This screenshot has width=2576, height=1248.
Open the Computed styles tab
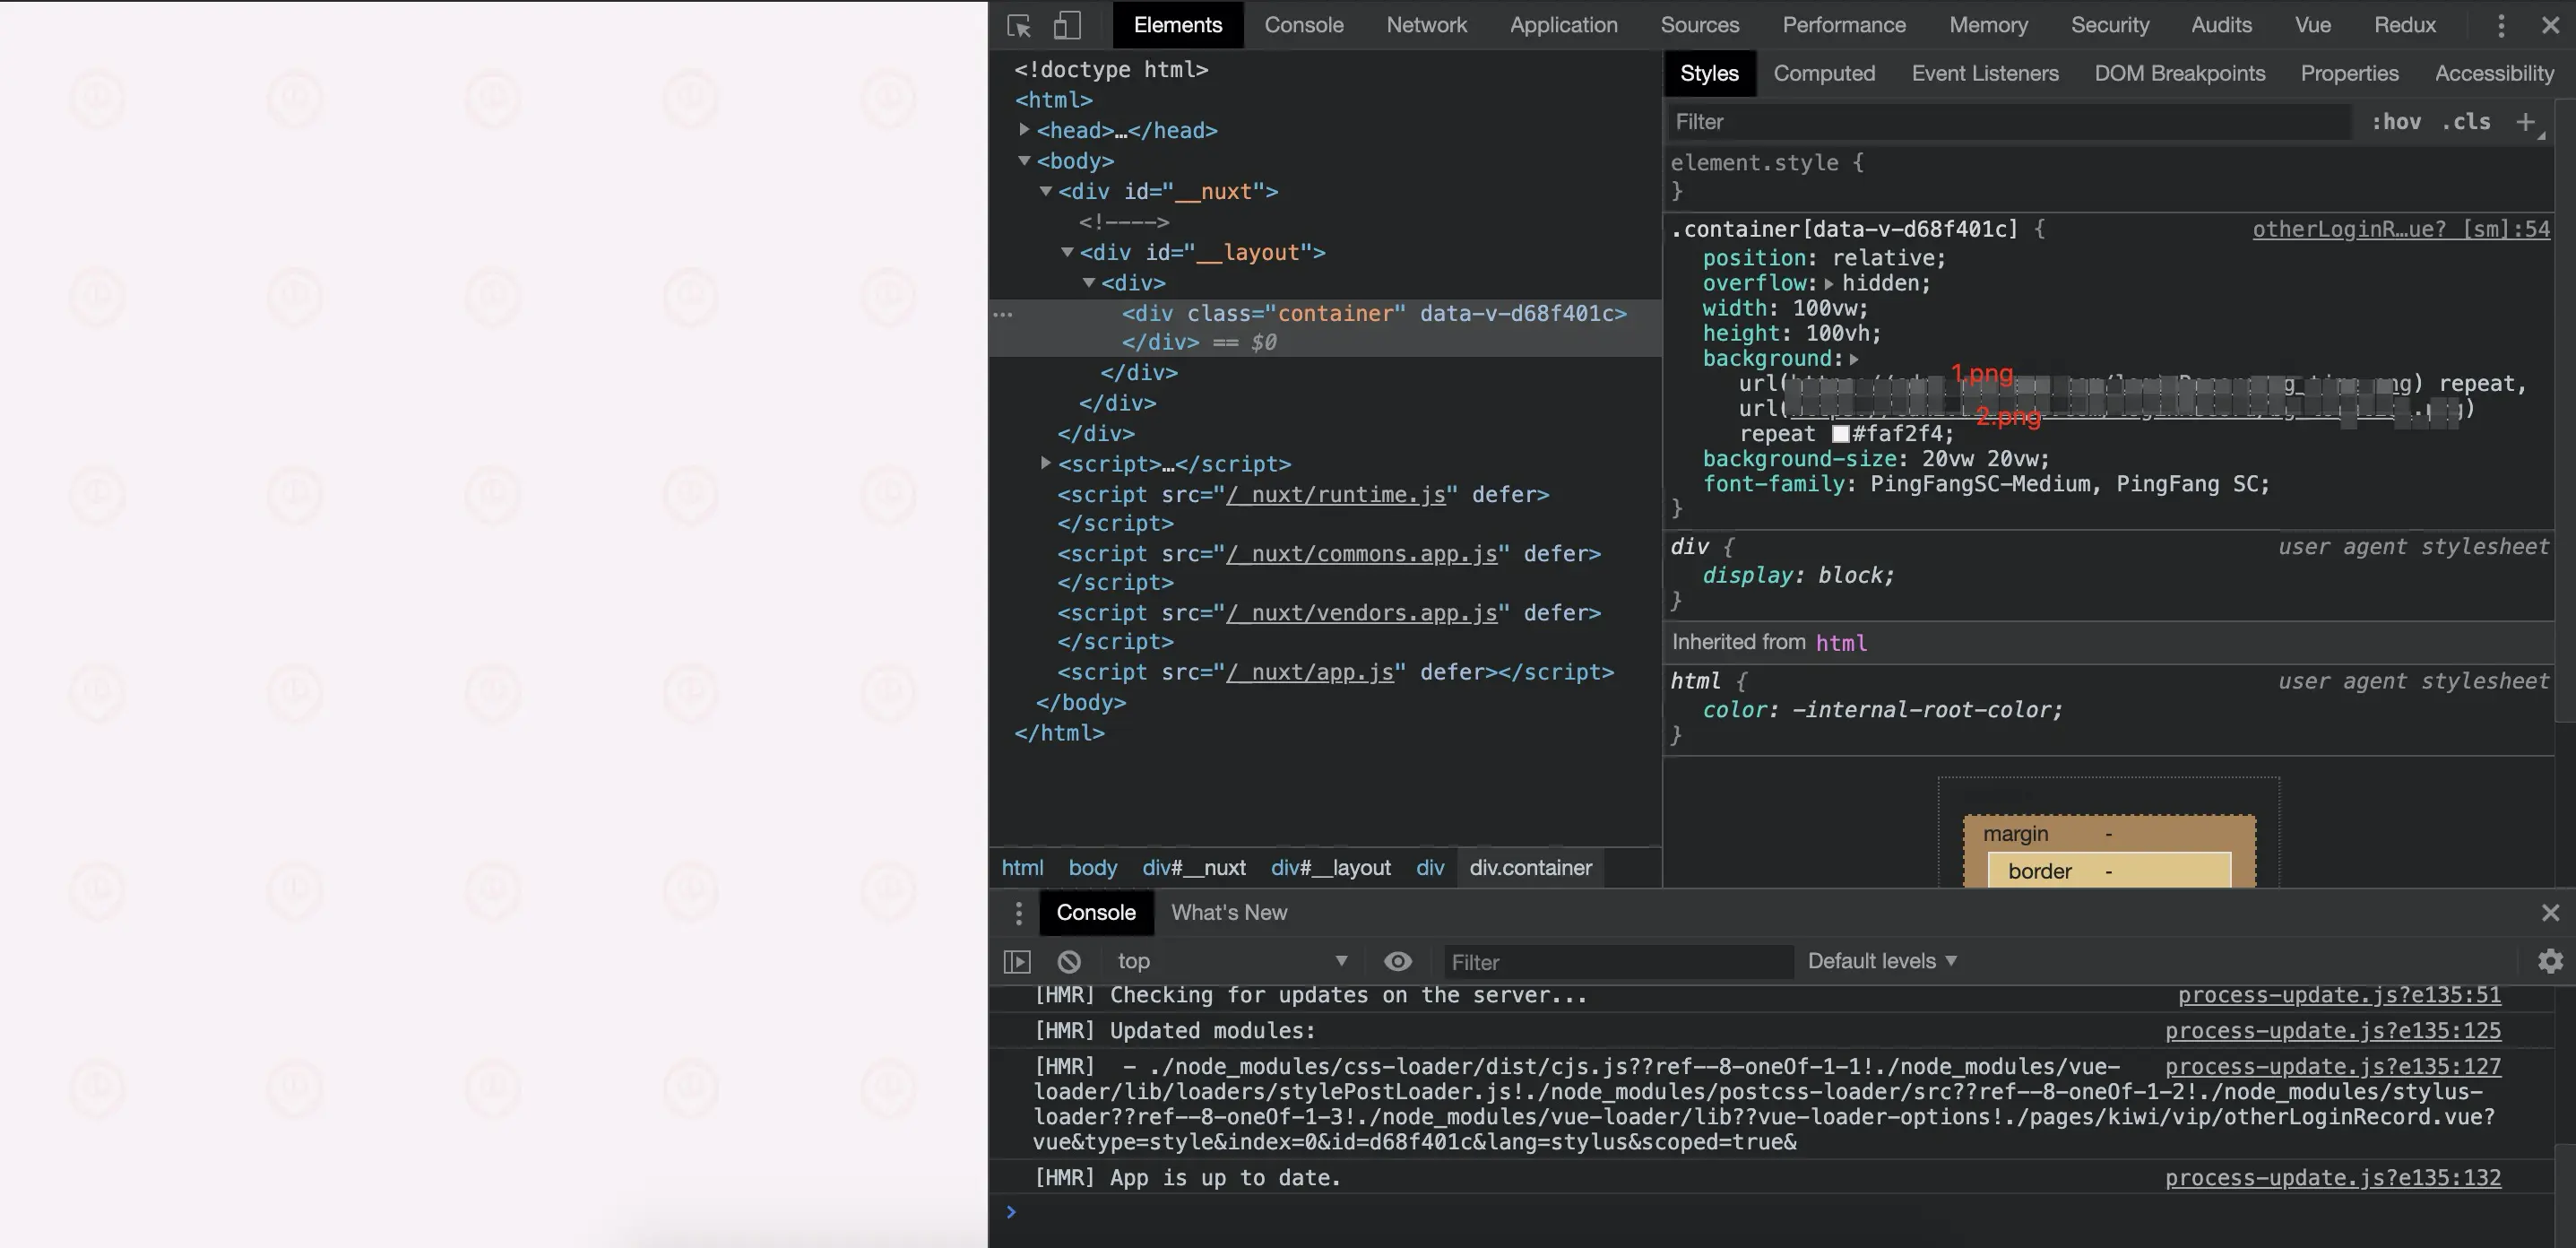click(x=1824, y=73)
